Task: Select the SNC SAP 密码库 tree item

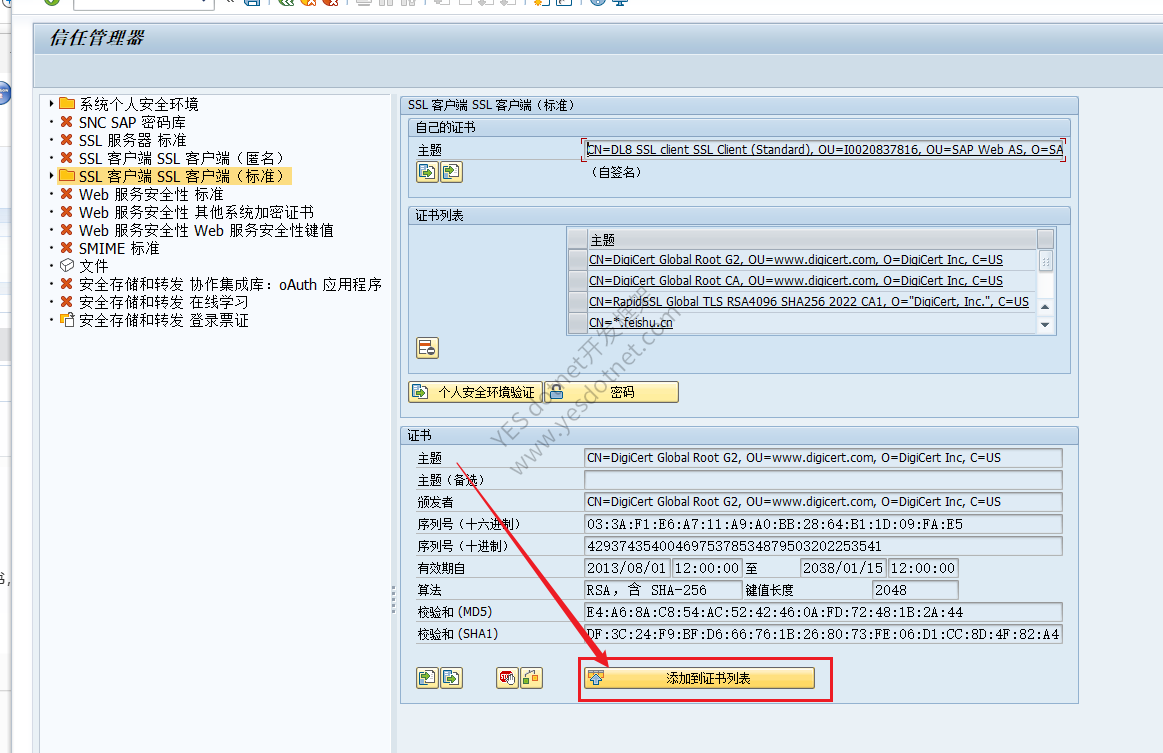Action: tap(132, 122)
